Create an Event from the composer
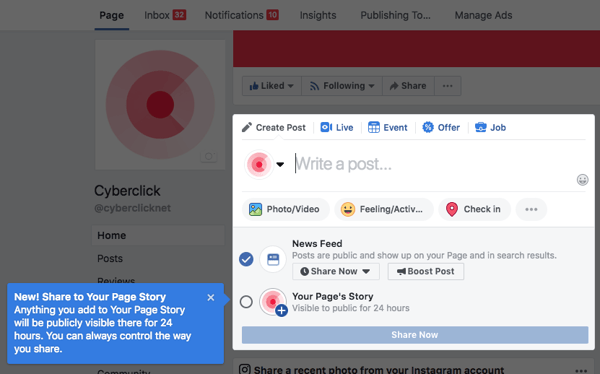Viewport: 600px width, 374px height. click(388, 127)
